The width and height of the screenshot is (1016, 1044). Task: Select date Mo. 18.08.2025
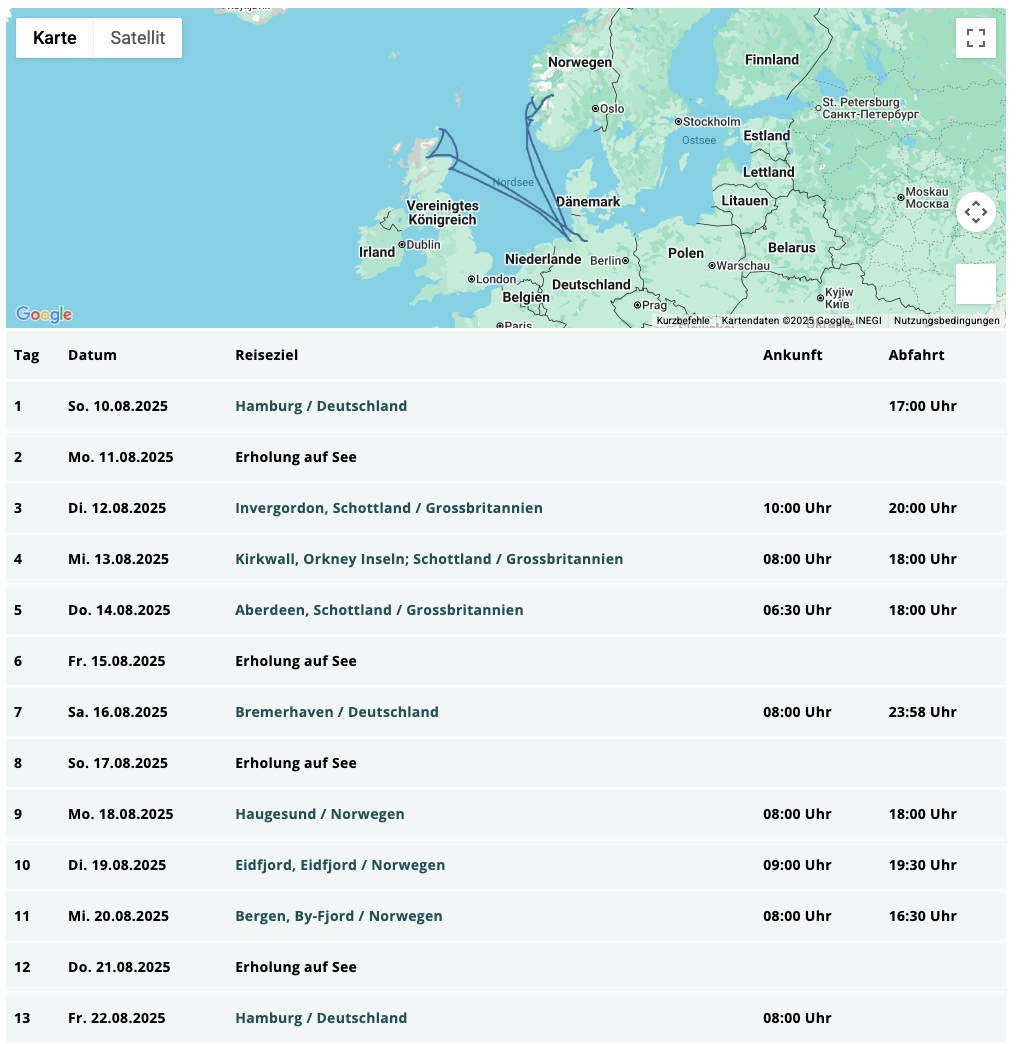pyautogui.click(x=121, y=814)
